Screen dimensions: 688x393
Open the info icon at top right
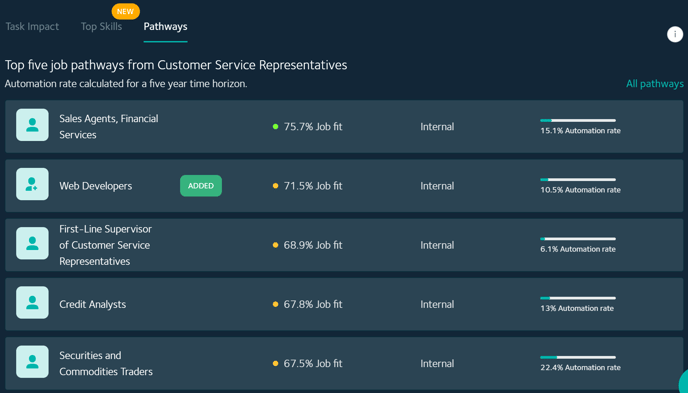tap(675, 34)
